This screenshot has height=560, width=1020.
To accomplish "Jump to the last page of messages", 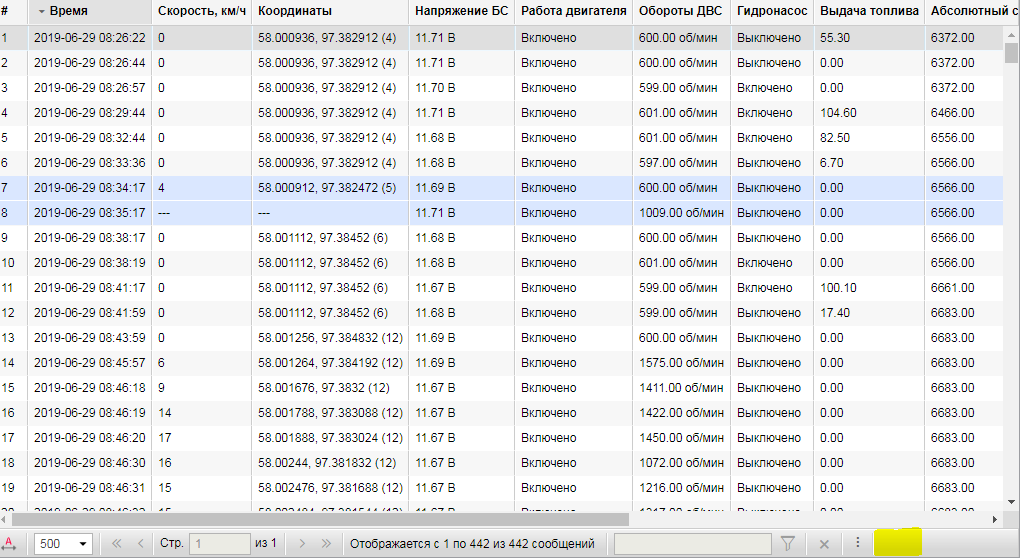I will pos(326,543).
